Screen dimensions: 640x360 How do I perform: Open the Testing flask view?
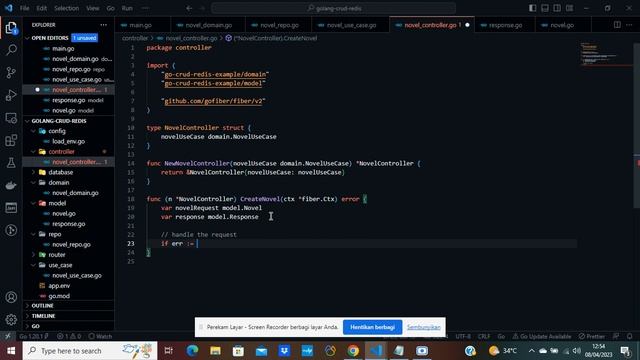(x=11, y=163)
